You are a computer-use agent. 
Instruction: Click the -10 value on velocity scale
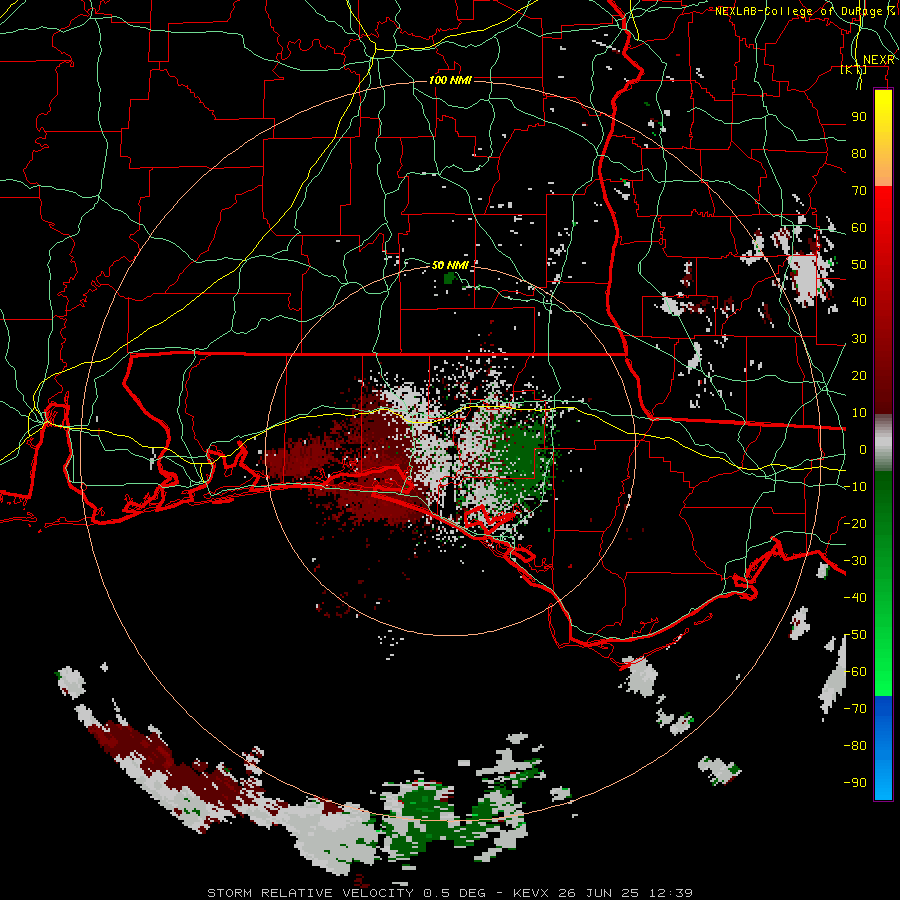pyautogui.click(x=855, y=486)
